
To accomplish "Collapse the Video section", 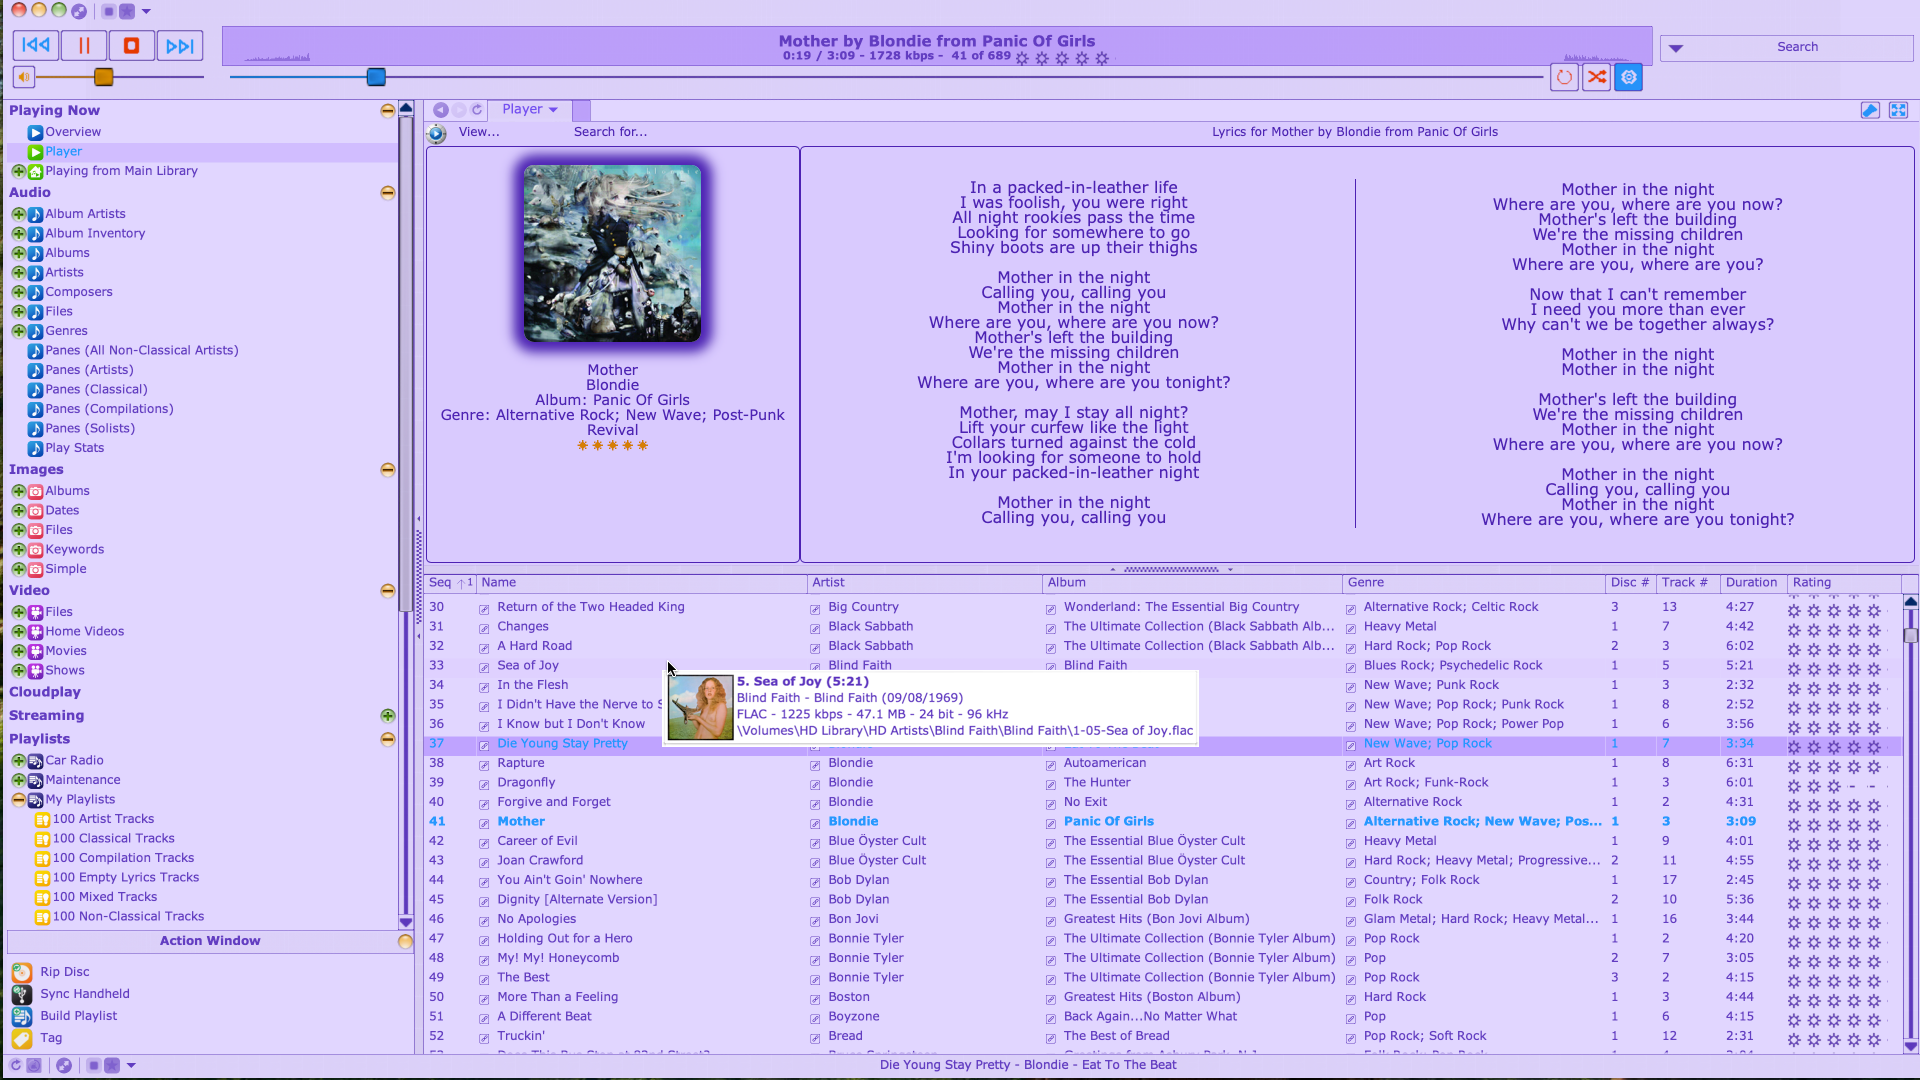I will coord(387,591).
